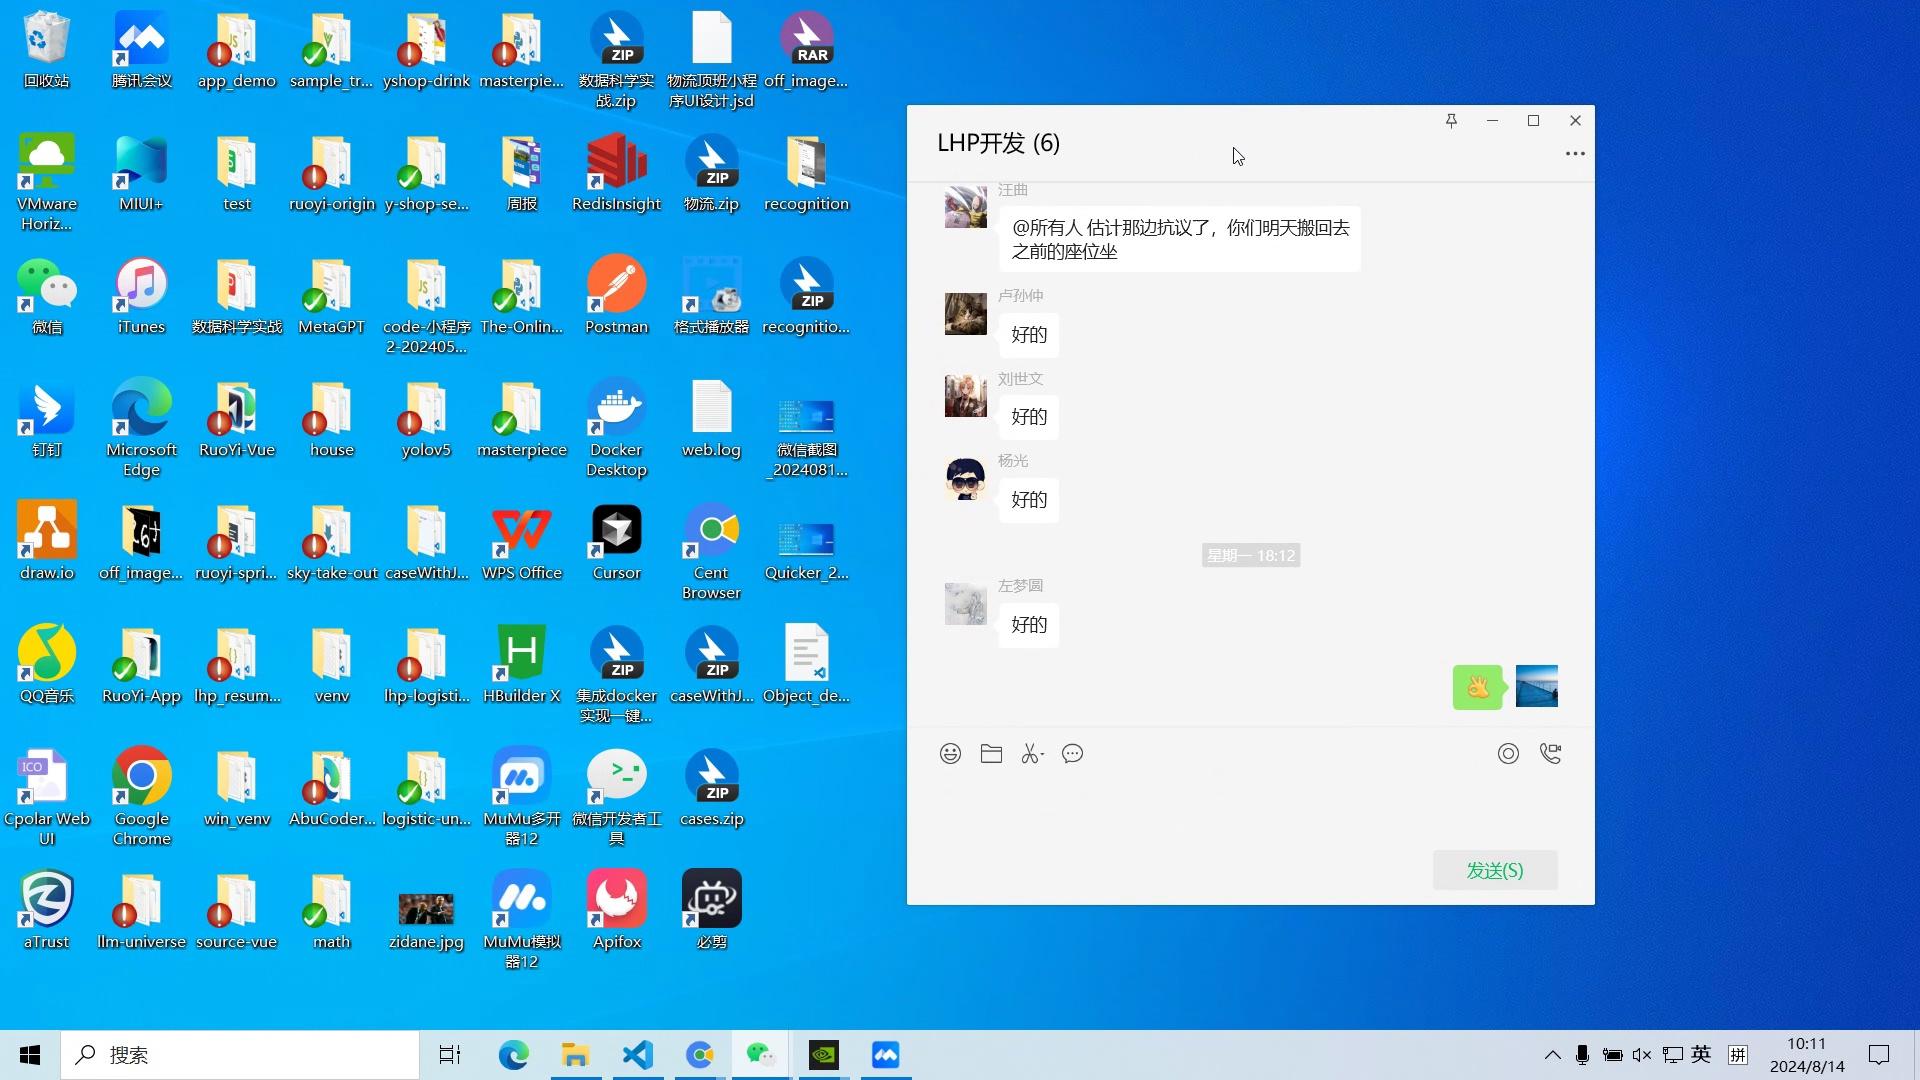The image size is (1920, 1080).
Task: Select the RuoYi-Vue folder
Action: point(236,419)
